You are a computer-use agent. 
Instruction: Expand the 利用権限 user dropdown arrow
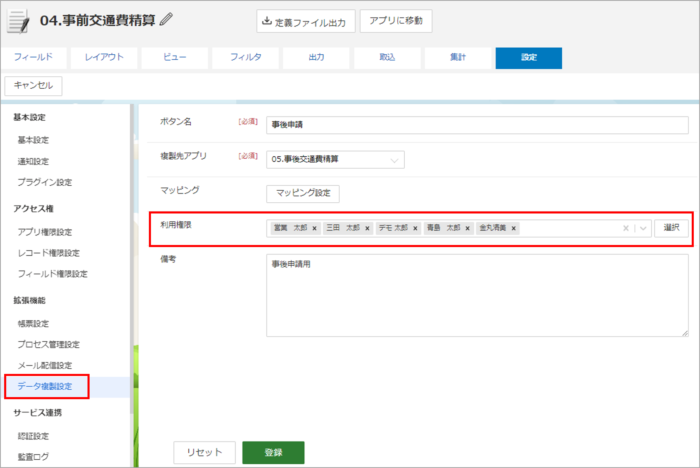(x=643, y=228)
